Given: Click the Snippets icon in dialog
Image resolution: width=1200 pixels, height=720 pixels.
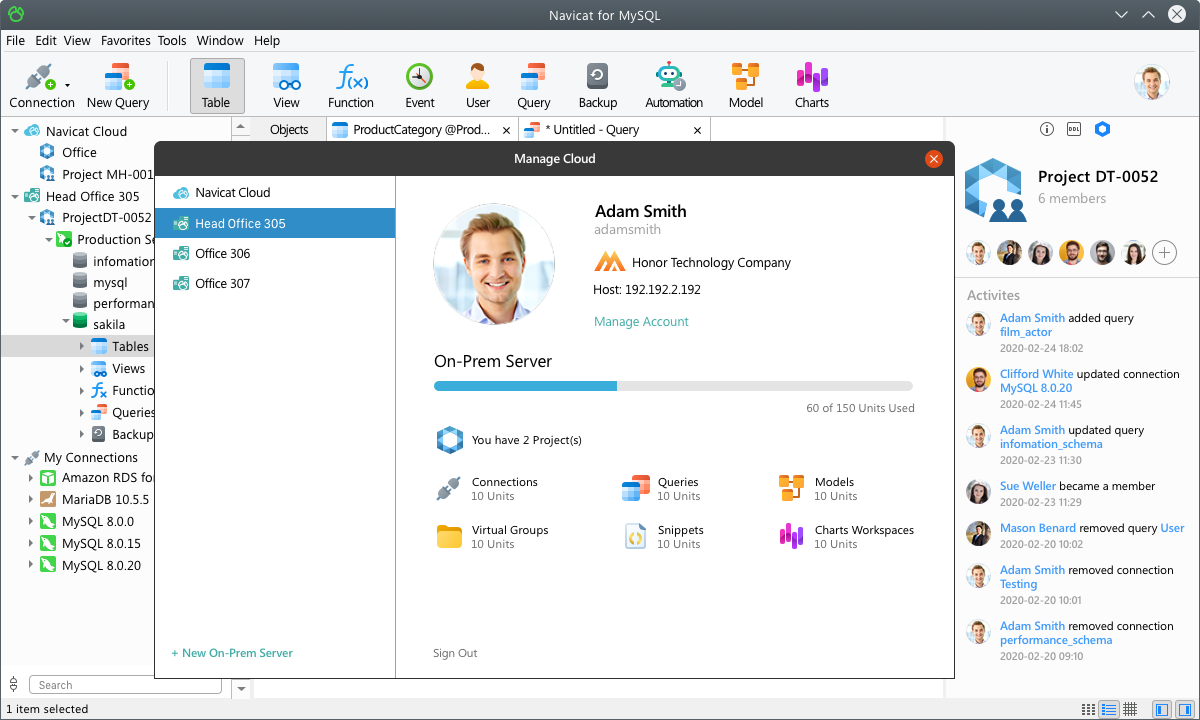Looking at the screenshot, I should pyautogui.click(x=636, y=537).
